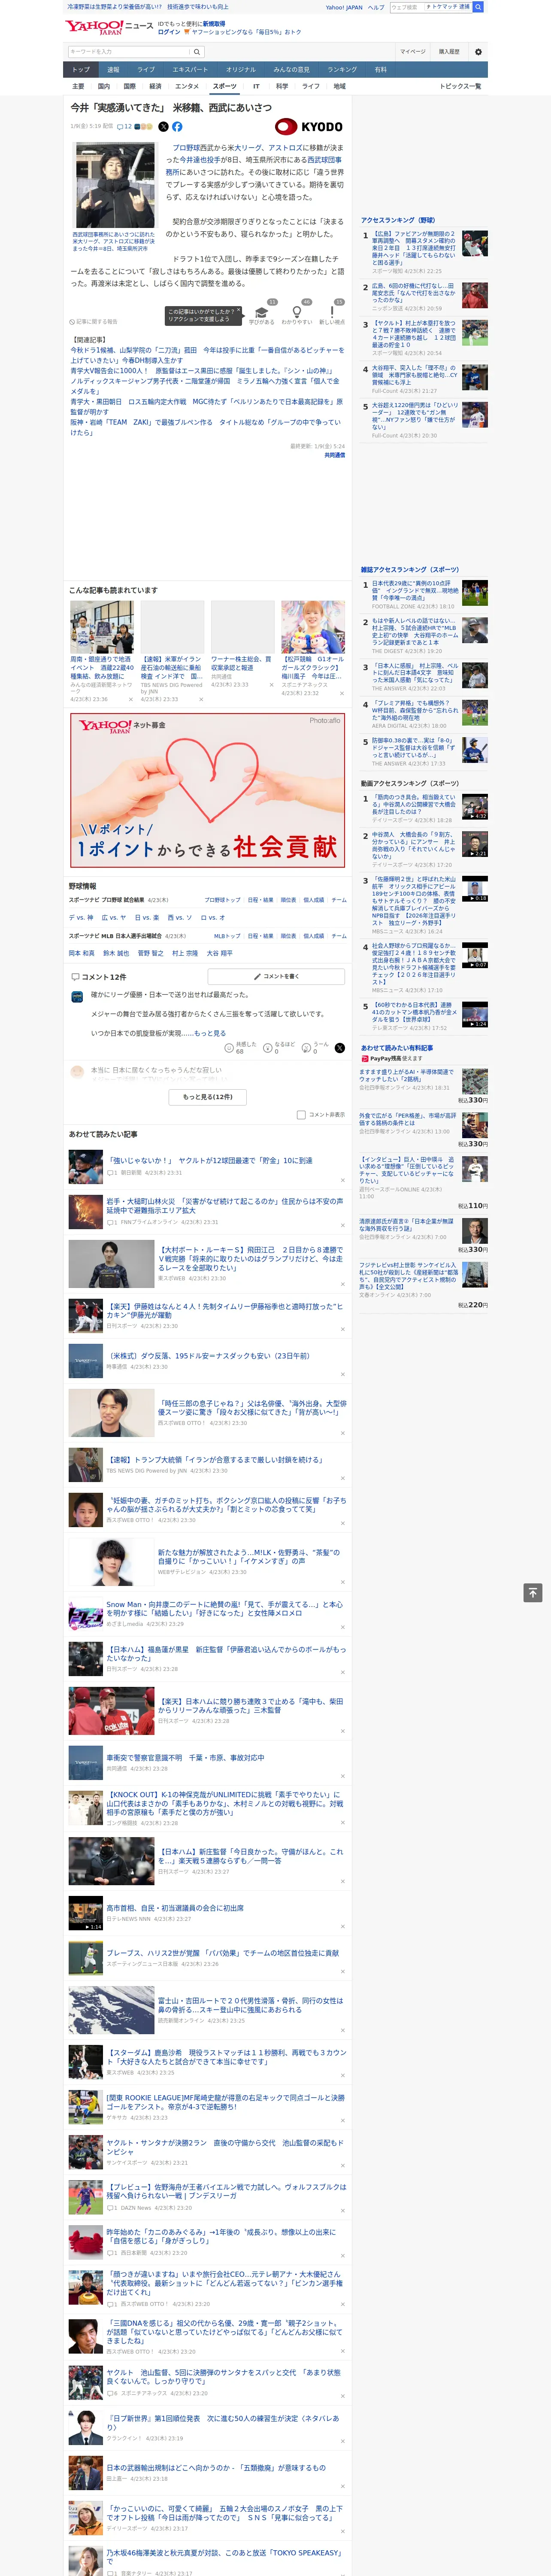Click the なるほど reaction on first comment

click(278, 1047)
